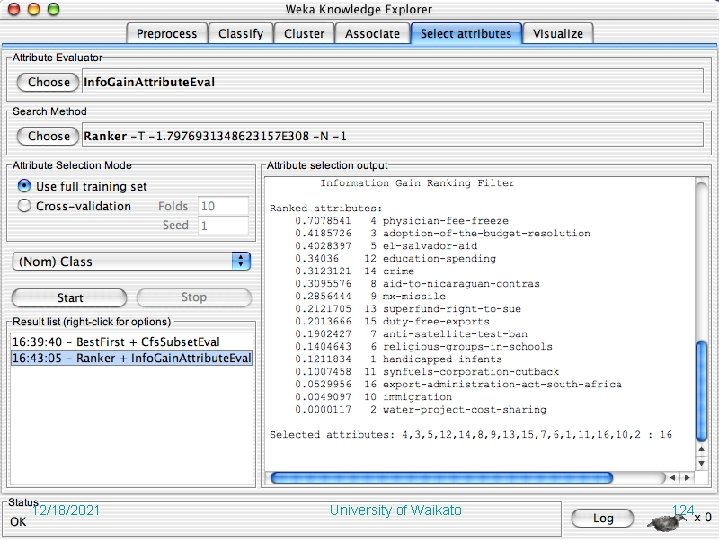This screenshot has width=720, height=540.
Task: Go to the Associate tab
Action: tap(372, 34)
